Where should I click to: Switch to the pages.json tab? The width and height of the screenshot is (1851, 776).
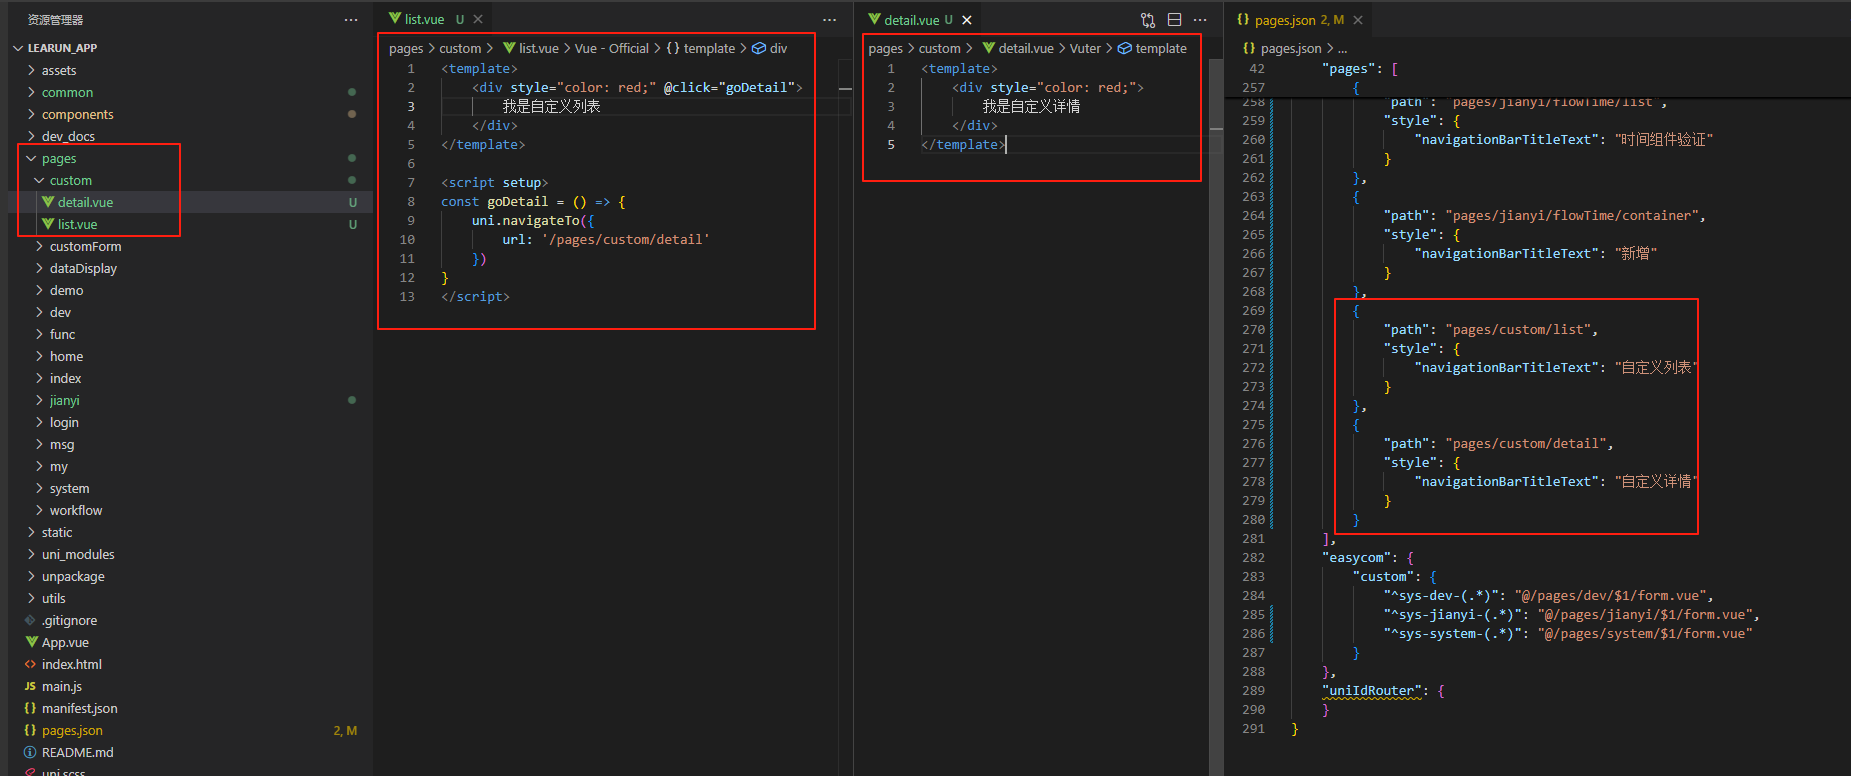[1285, 20]
